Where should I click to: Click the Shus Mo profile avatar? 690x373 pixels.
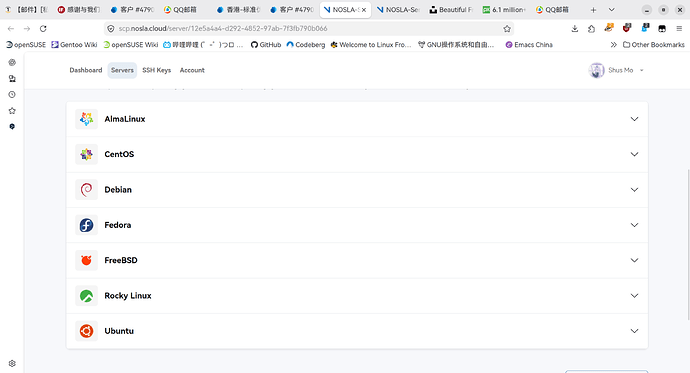[x=597, y=70]
